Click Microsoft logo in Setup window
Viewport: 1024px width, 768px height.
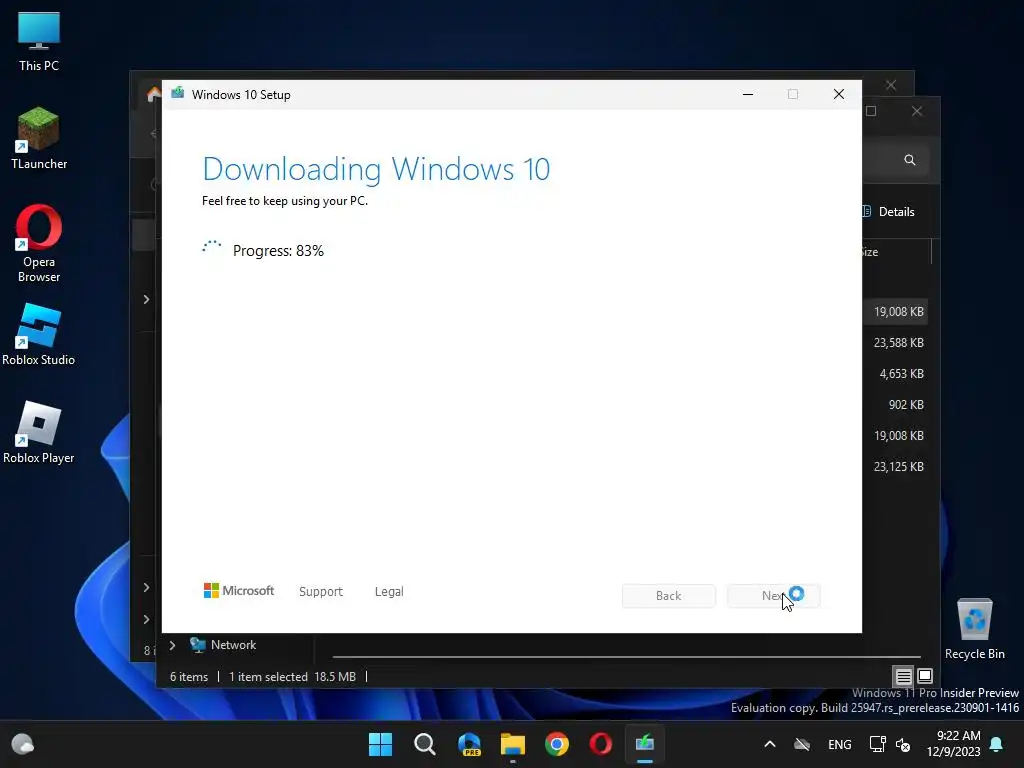pos(239,590)
